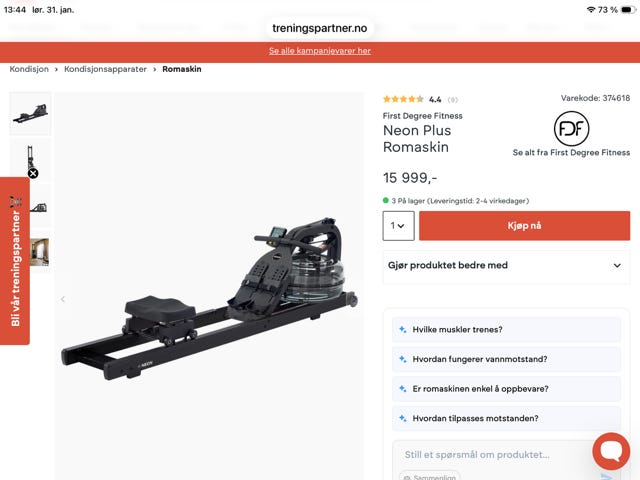
Task: Select the upright rowing machine thumbnail
Action: click(30, 159)
